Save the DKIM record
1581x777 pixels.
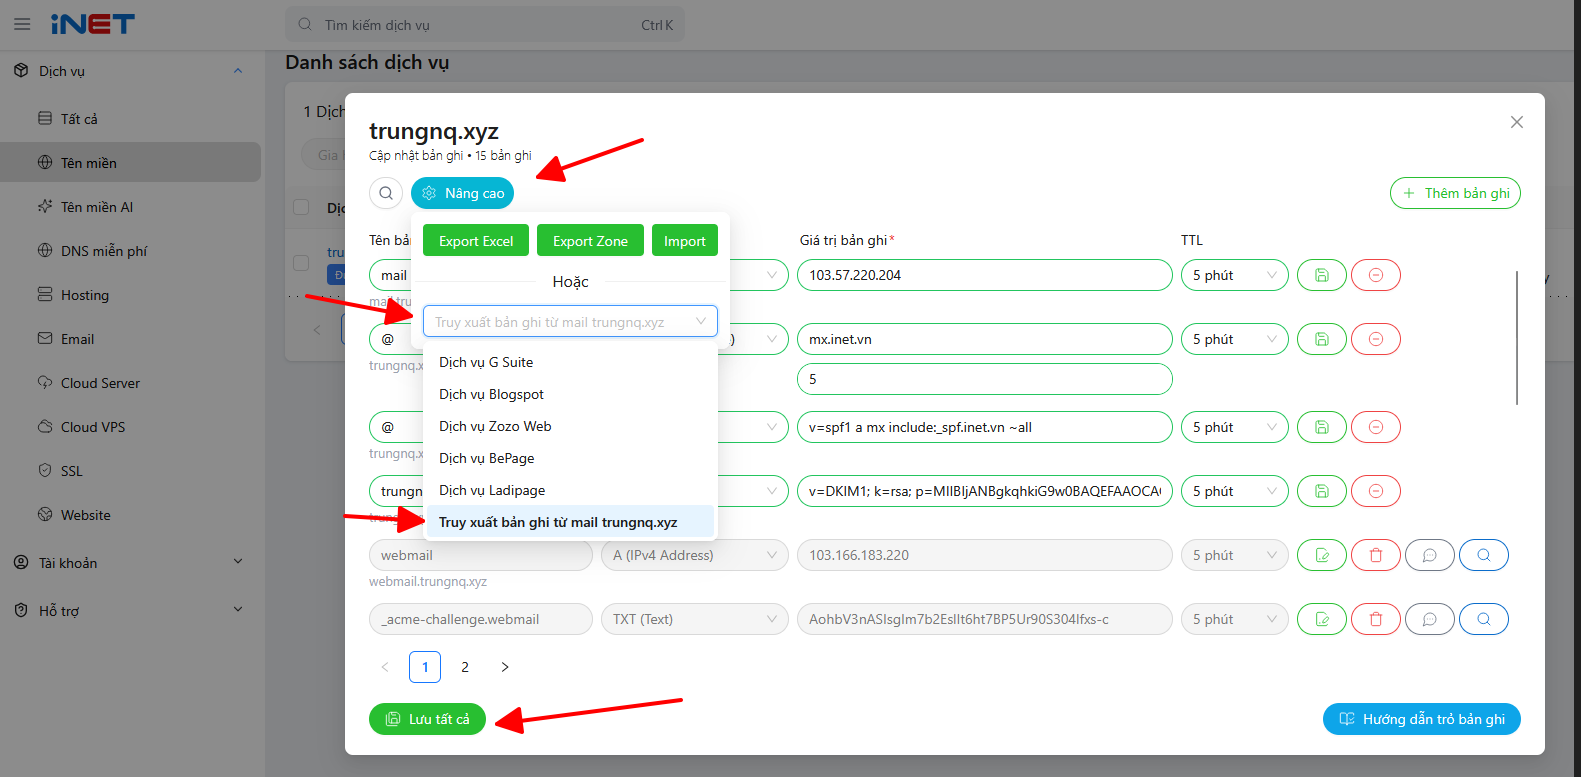1322,491
